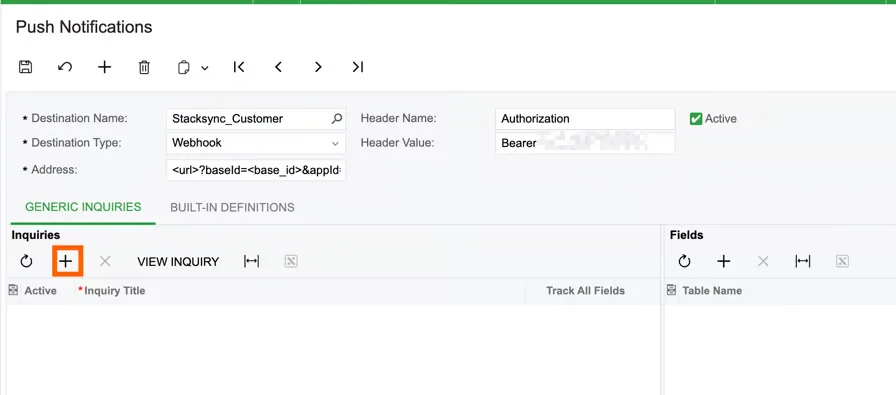Add a row to the Inquiries grid
Viewport: 896px width, 395px height.
66,261
